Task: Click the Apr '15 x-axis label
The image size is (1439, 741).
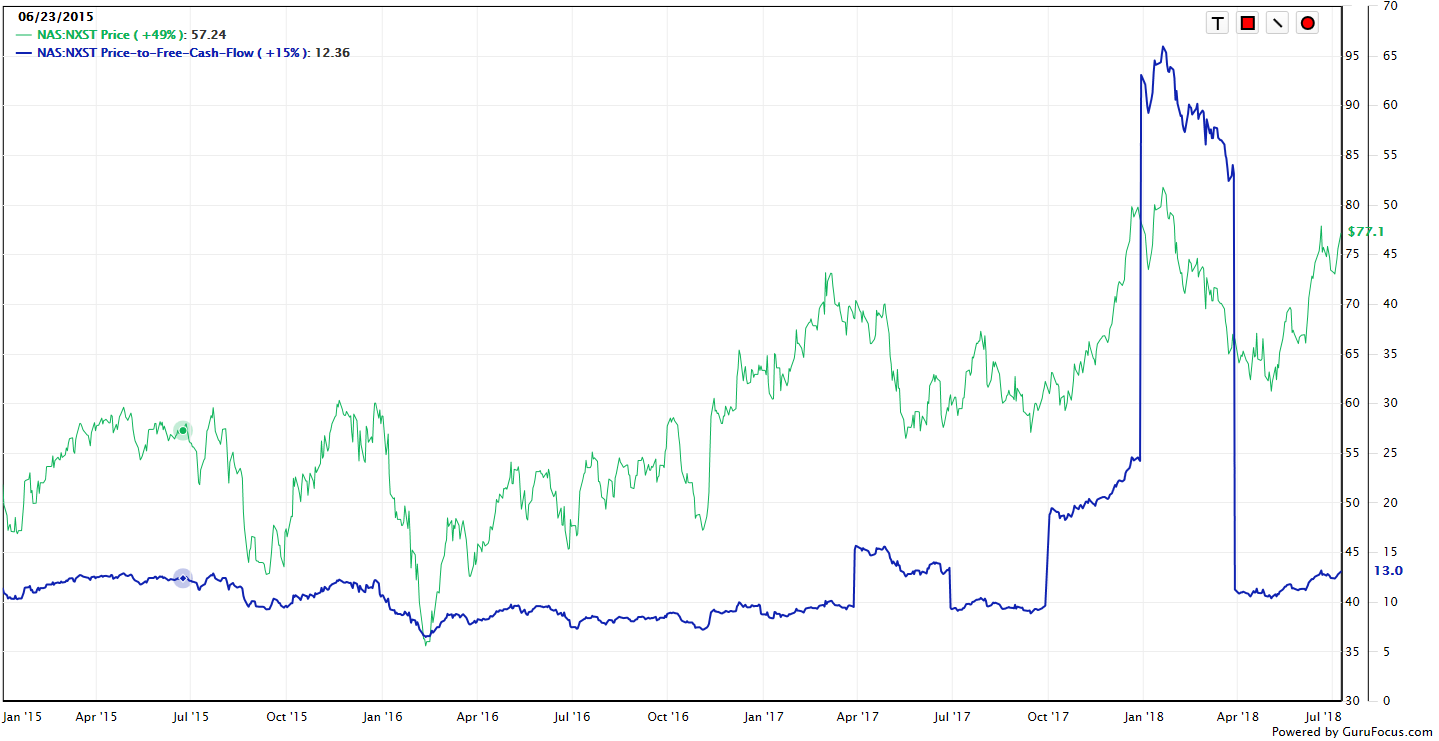Action: pos(97,716)
